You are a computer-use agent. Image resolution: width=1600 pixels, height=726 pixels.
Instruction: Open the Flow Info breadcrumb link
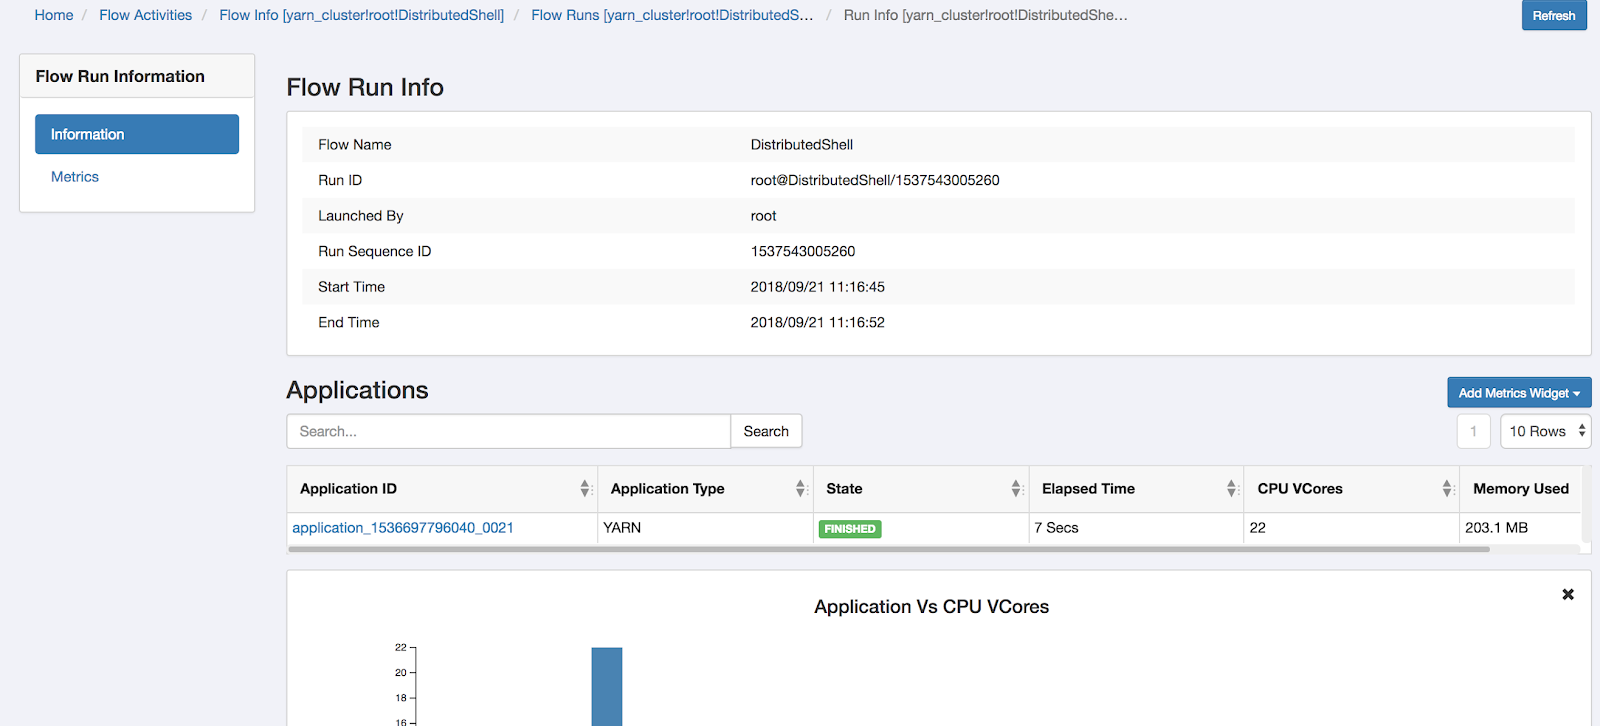tap(362, 15)
